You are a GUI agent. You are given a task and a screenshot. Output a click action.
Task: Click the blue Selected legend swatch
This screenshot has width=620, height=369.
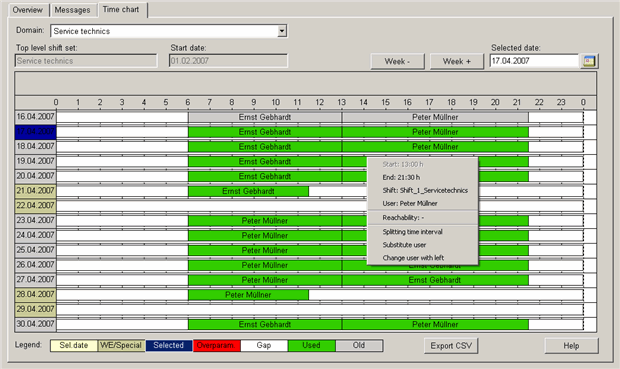point(169,345)
